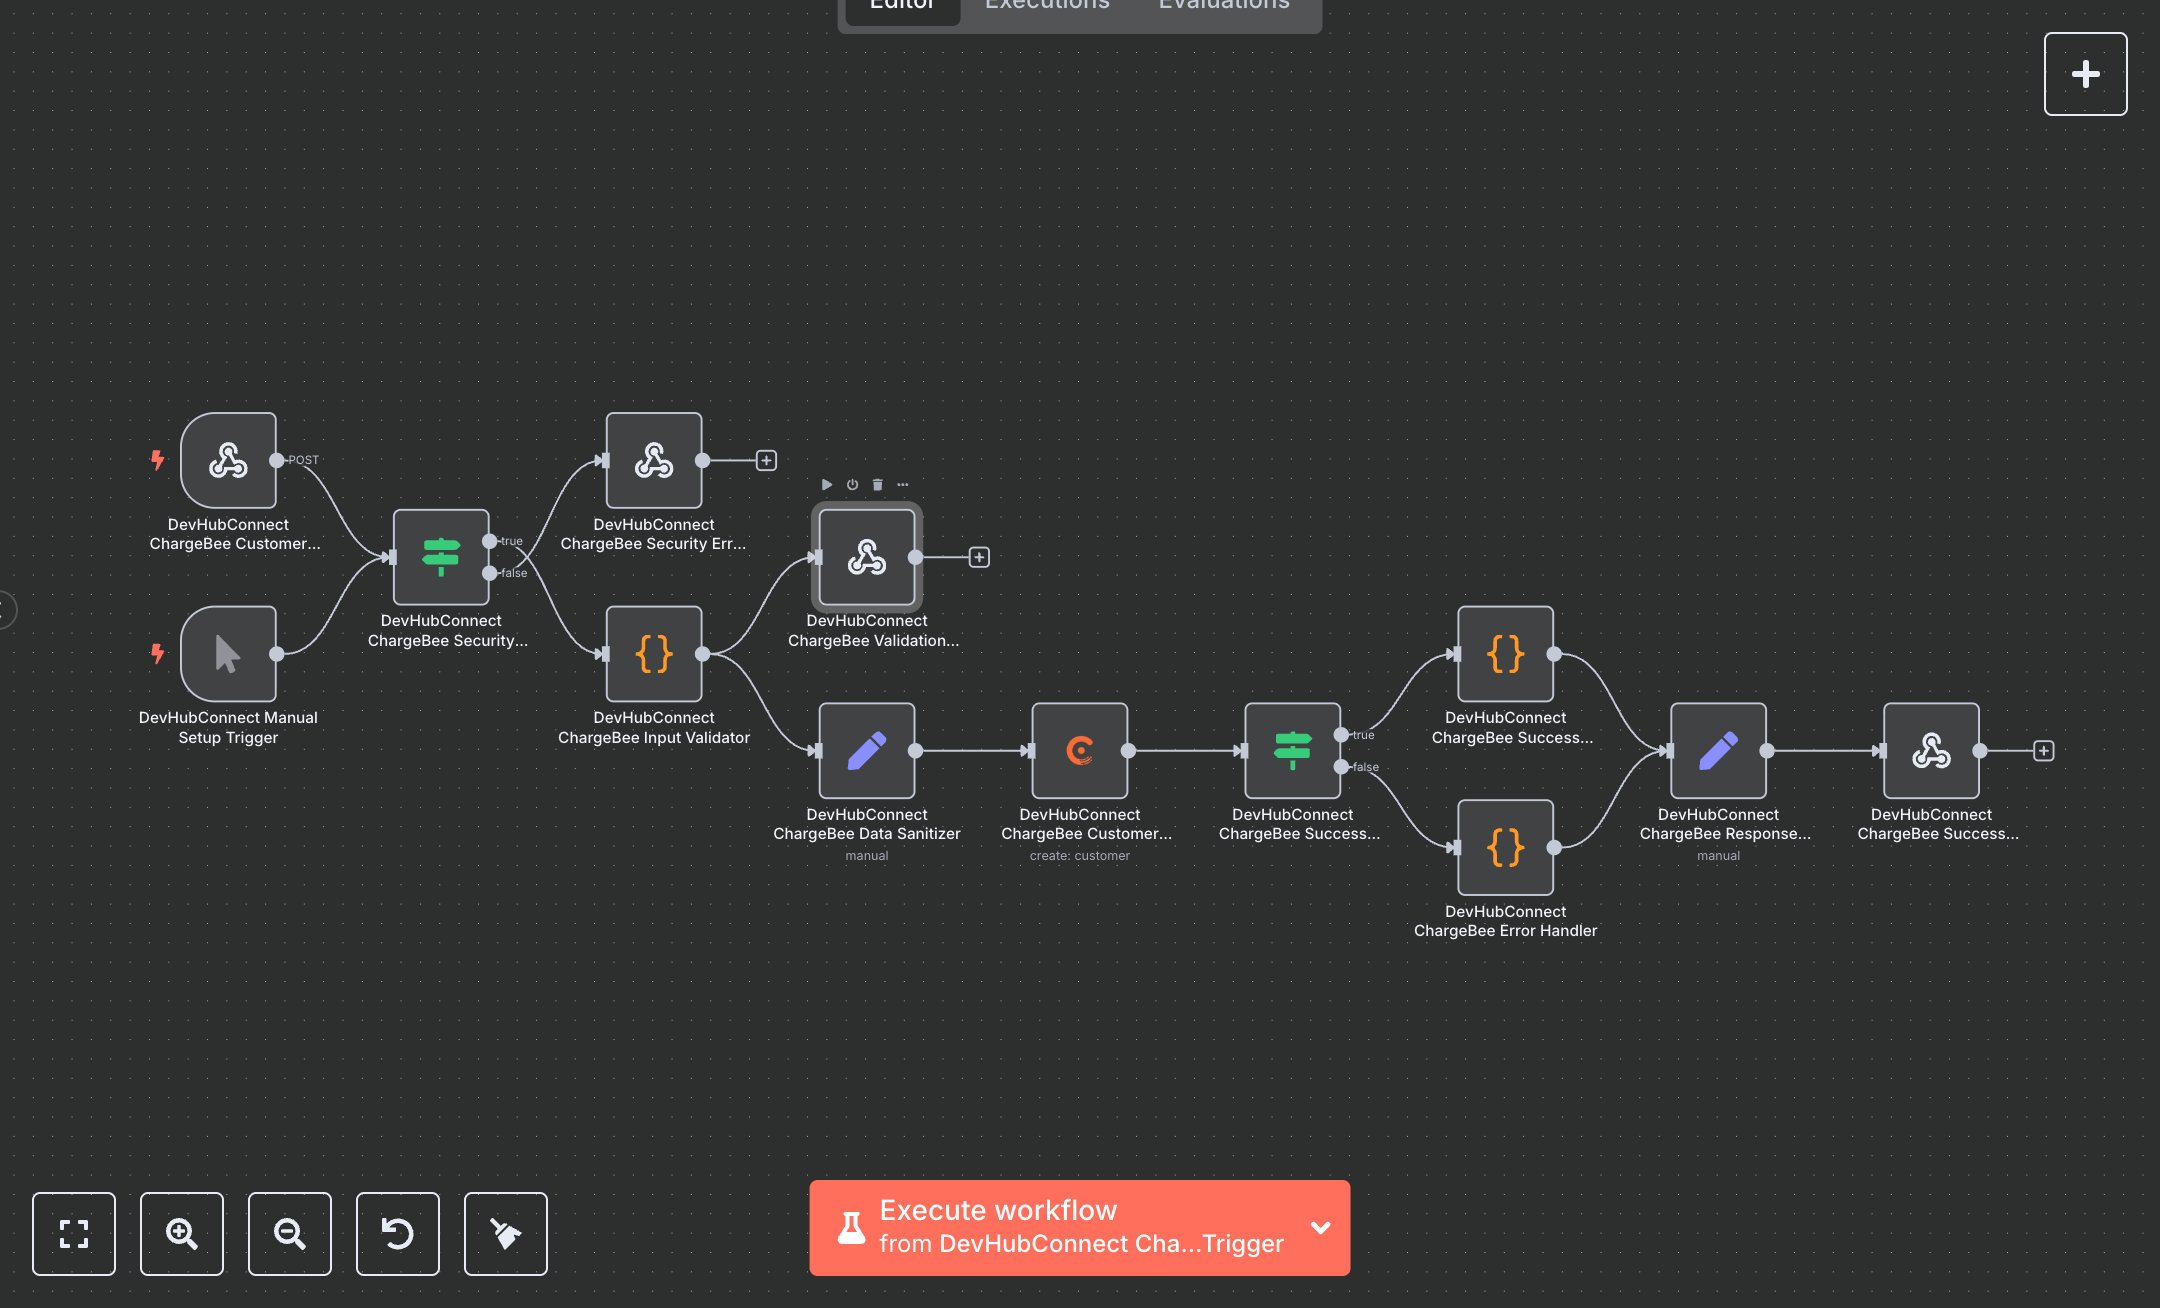Image resolution: width=2160 pixels, height=1308 pixels.
Task: Open more options on the Validation node
Action: (x=902, y=484)
